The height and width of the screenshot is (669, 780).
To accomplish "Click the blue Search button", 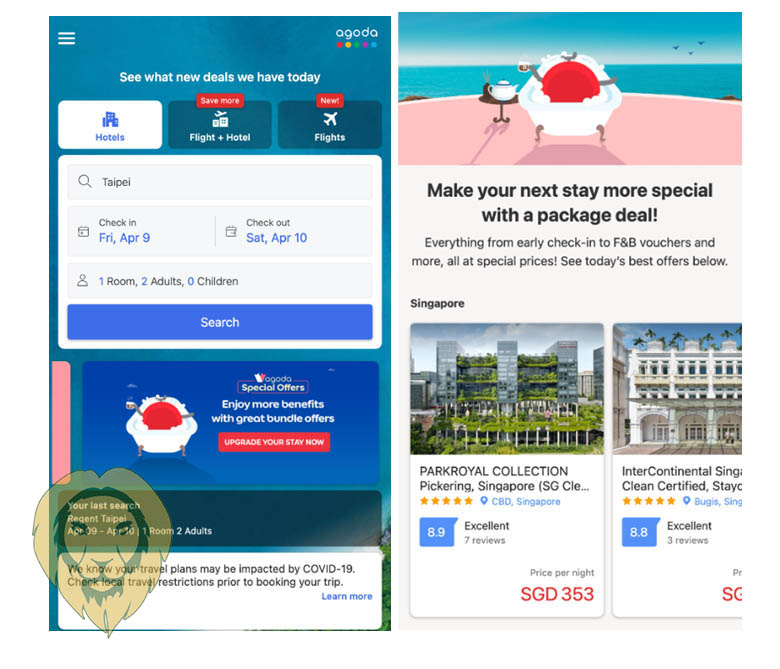I will pyautogui.click(x=220, y=322).
